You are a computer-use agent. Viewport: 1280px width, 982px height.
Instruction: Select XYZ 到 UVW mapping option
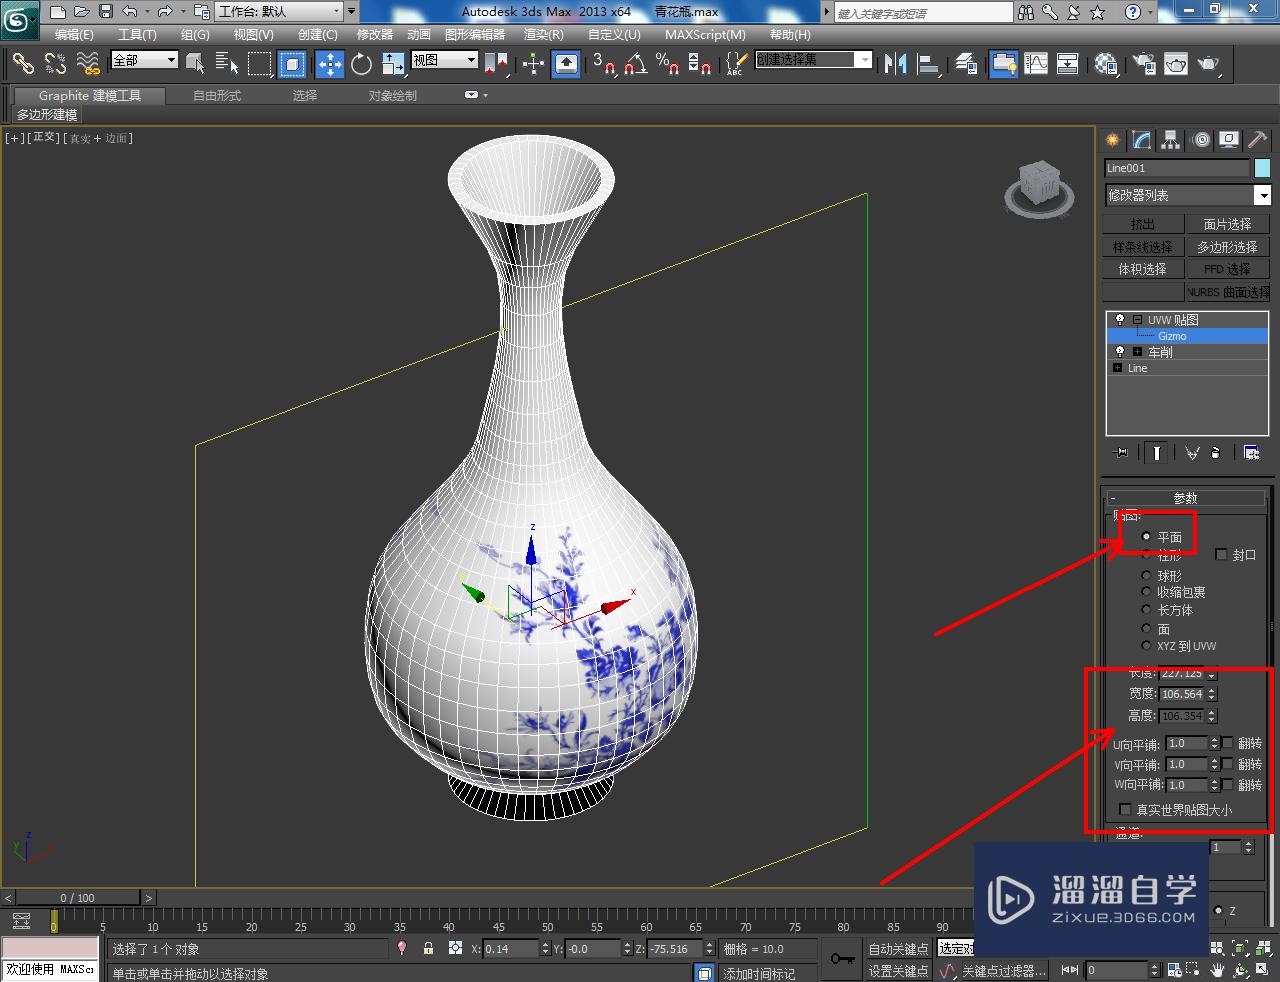(x=1146, y=646)
